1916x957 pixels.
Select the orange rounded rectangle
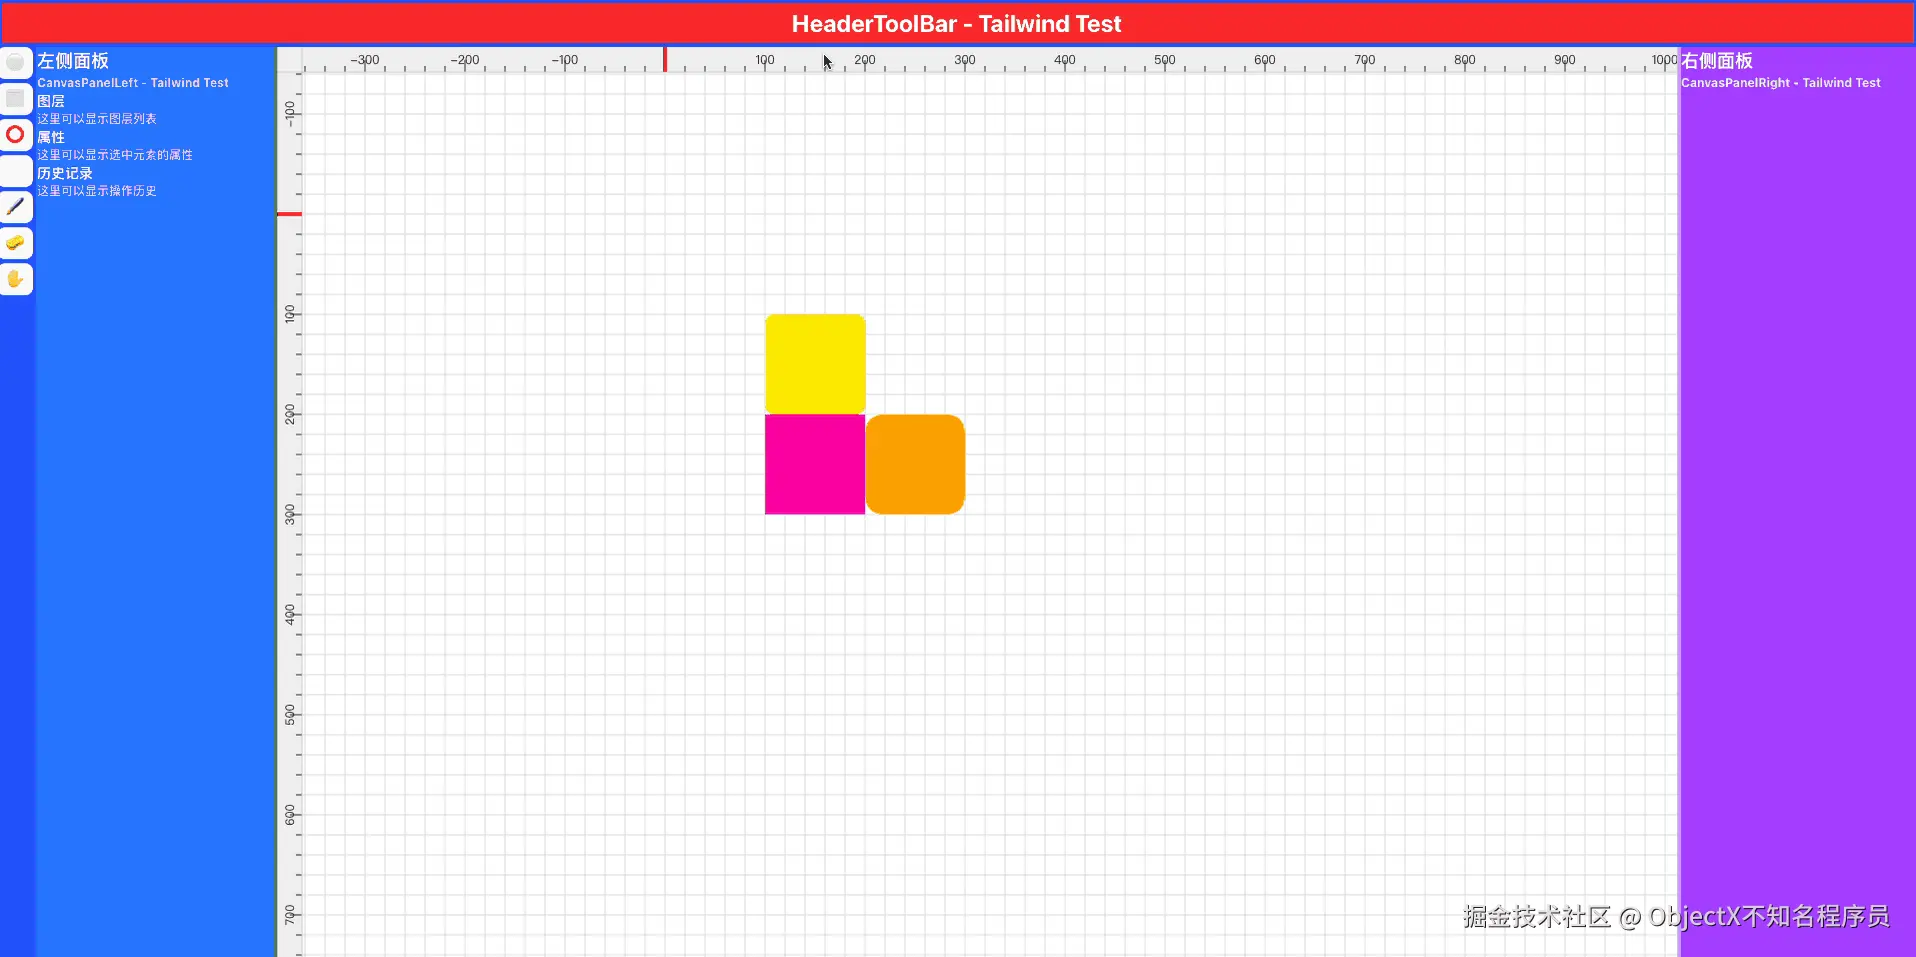916,464
